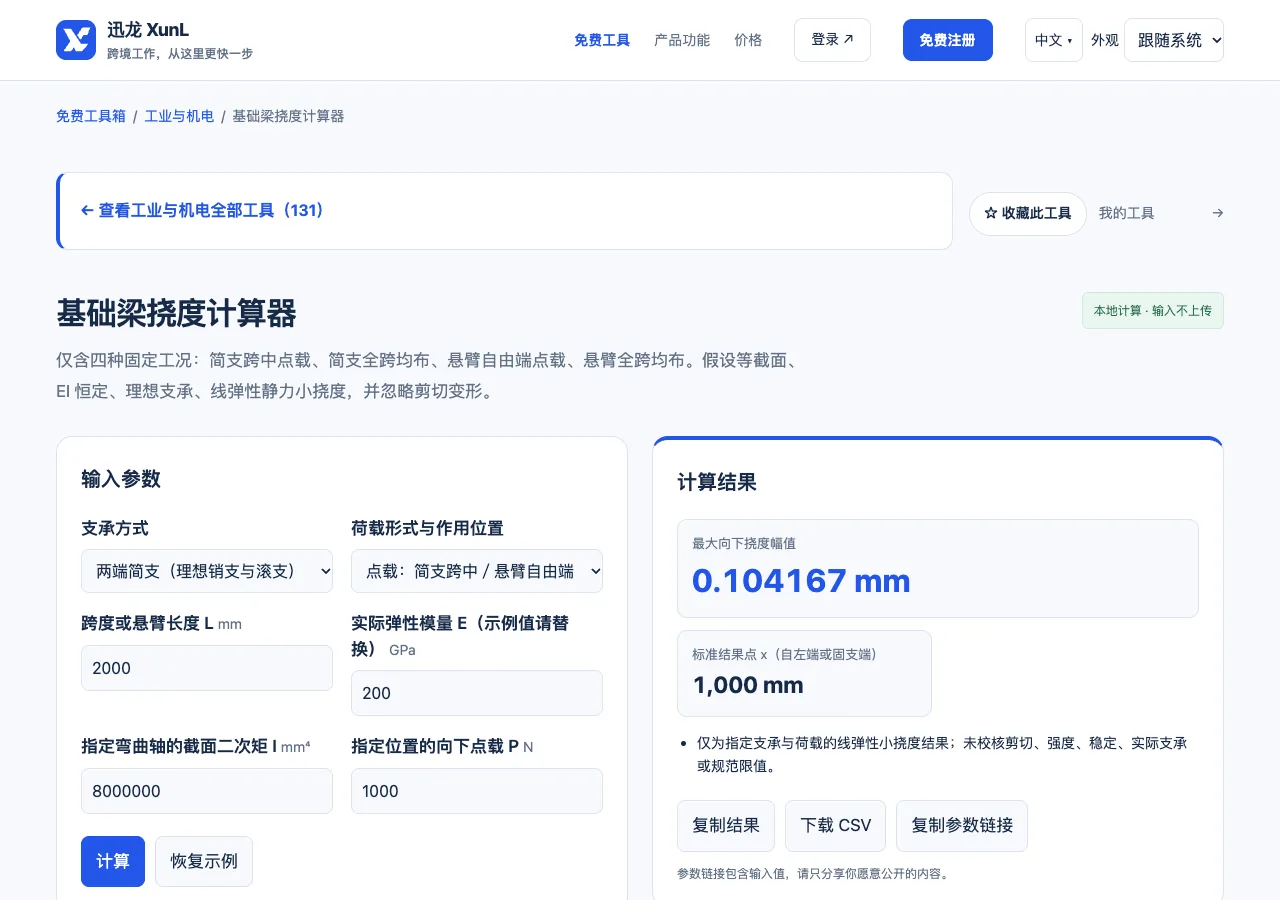Click the 复制参数链接 button
1280x900 pixels.
(962, 826)
